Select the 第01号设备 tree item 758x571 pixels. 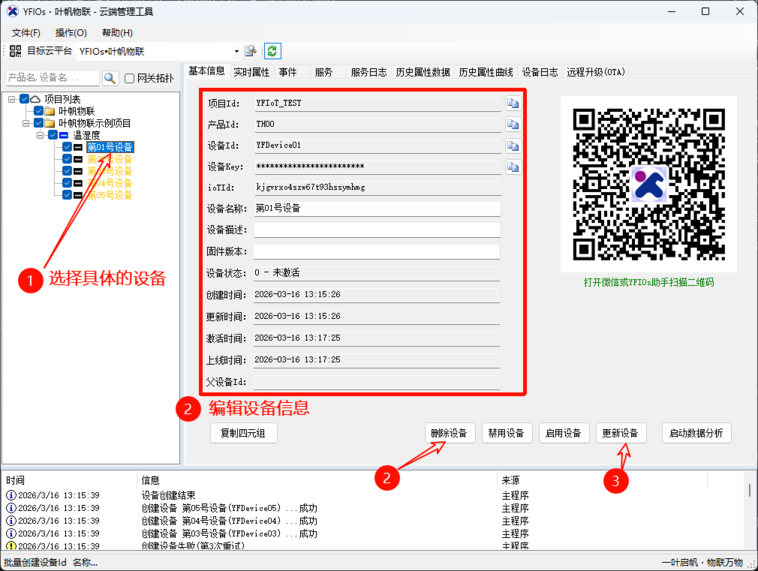pos(110,147)
